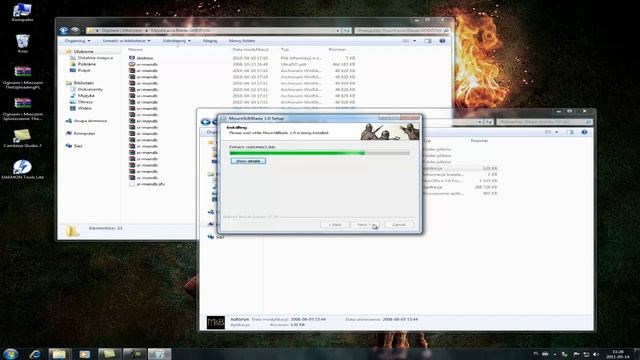640x360 pixels.
Task: Launch Camtasia Studio 7 from desktop
Action: point(22,138)
